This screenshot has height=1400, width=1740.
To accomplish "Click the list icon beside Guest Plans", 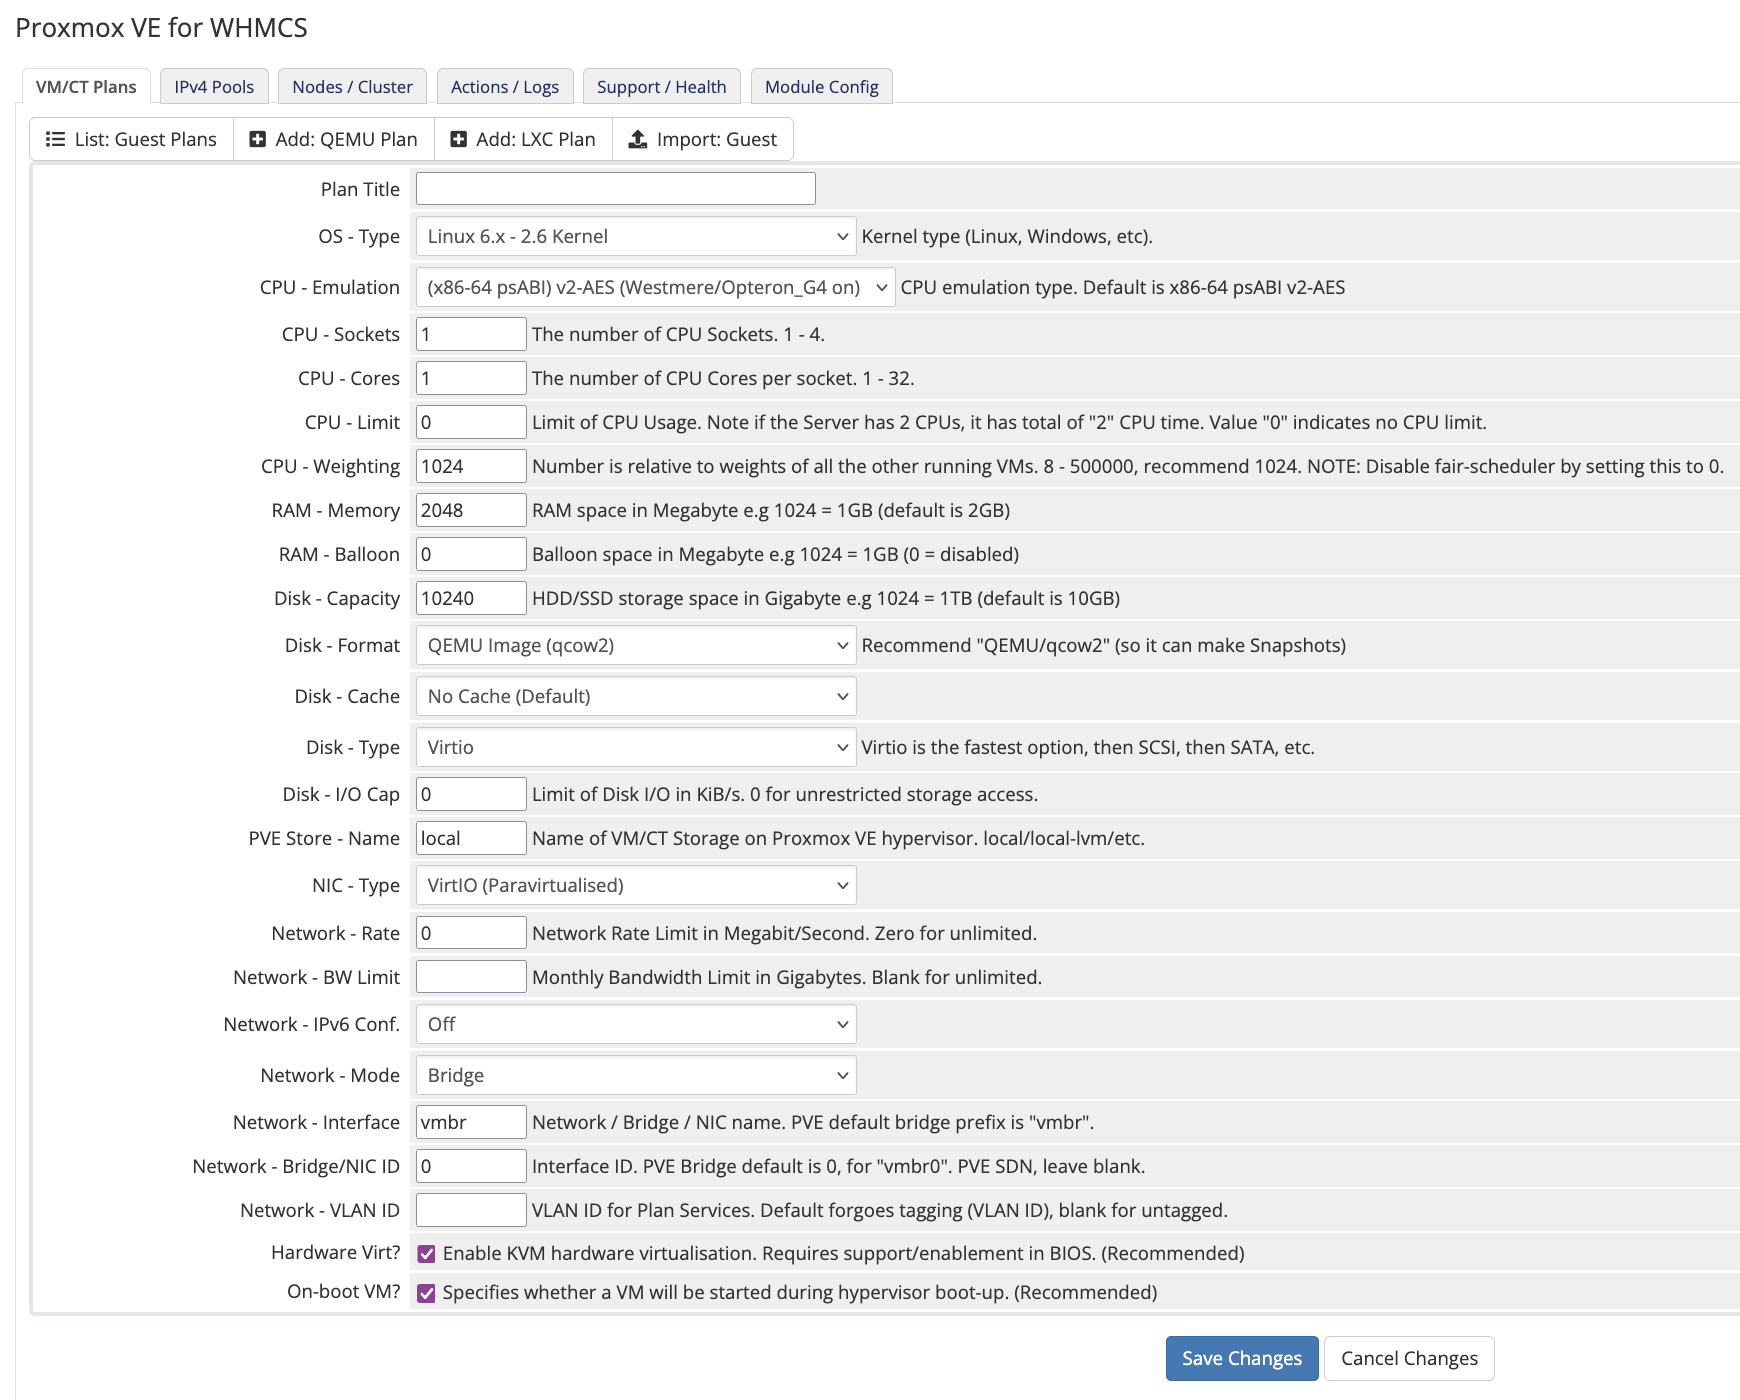I will pos(55,139).
